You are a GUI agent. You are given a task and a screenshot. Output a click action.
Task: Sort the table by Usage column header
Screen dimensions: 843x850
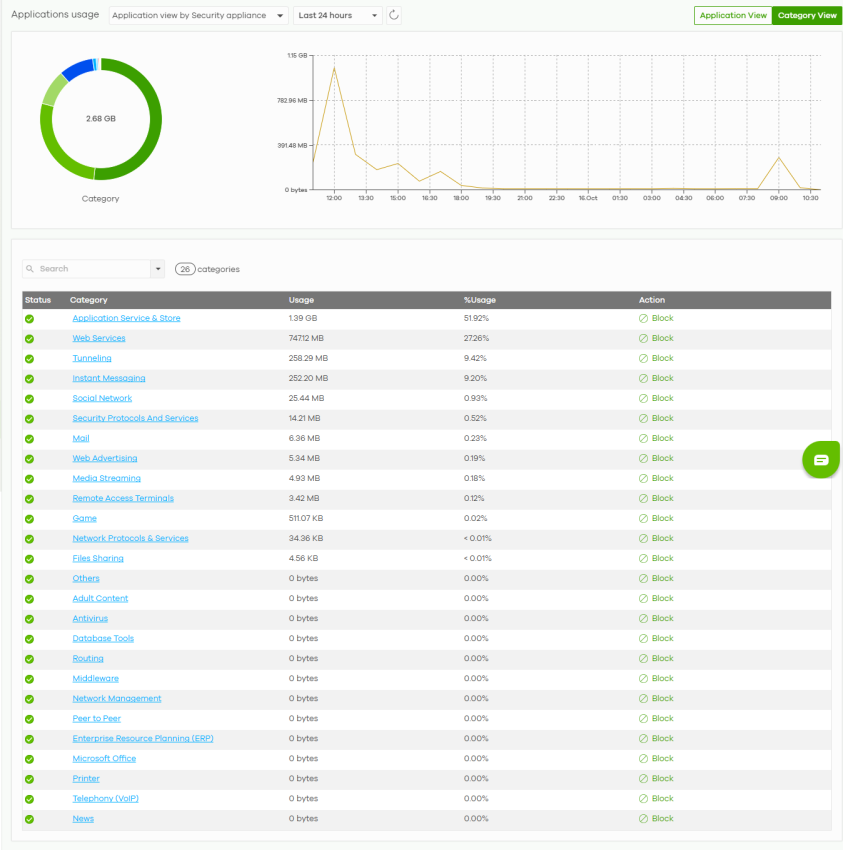pyautogui.click(x=301, y=300)
